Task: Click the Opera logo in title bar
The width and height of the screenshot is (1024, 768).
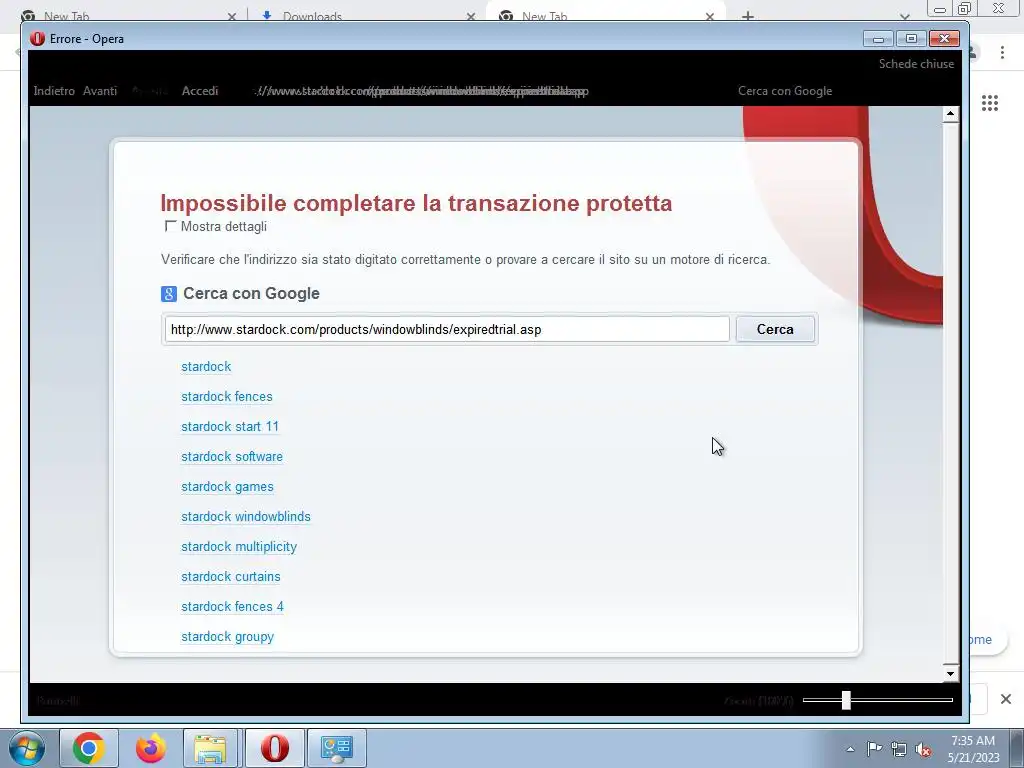Action: [38, 39]
